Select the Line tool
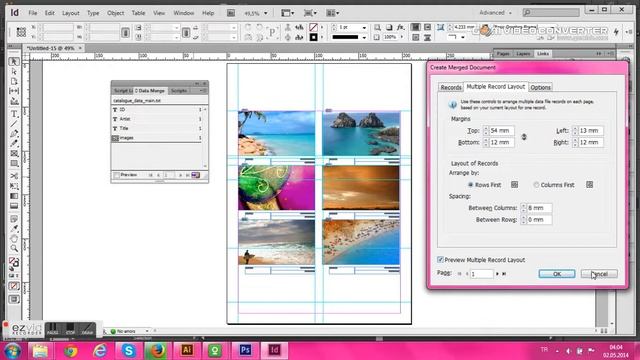This screenshot has width=640, height=360. [14, 124]
